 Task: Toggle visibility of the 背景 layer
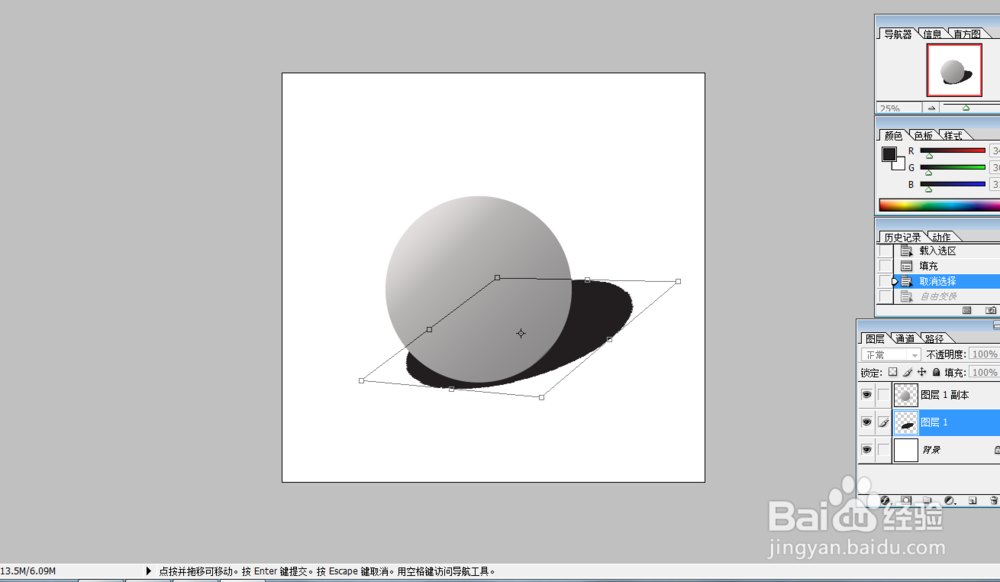[x=865, y=448]
